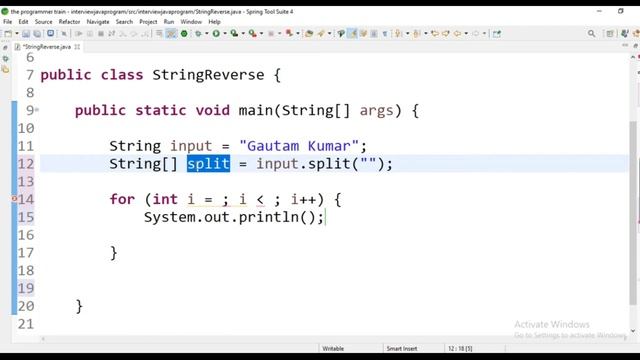The width and height of the screenshot is (640, 360).
Task: Click the Coverage launch icon
Action: click(x=234, y=33)
